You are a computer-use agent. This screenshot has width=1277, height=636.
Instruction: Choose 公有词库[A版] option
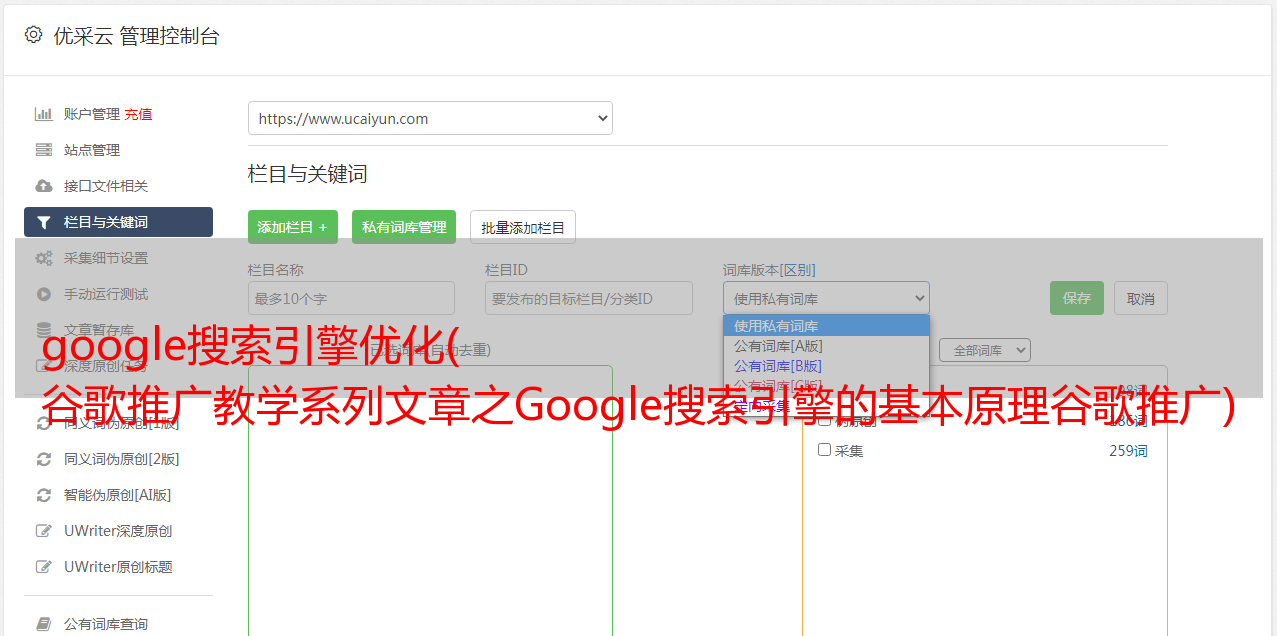826,345
